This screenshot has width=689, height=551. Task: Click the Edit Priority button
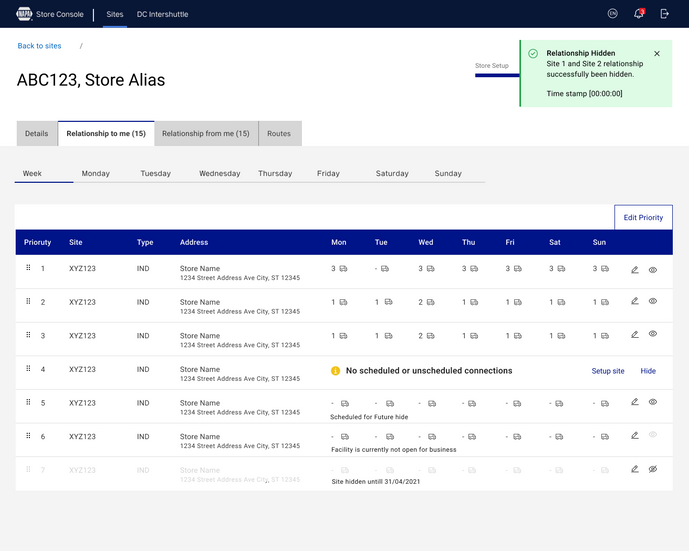click(643, 218)
